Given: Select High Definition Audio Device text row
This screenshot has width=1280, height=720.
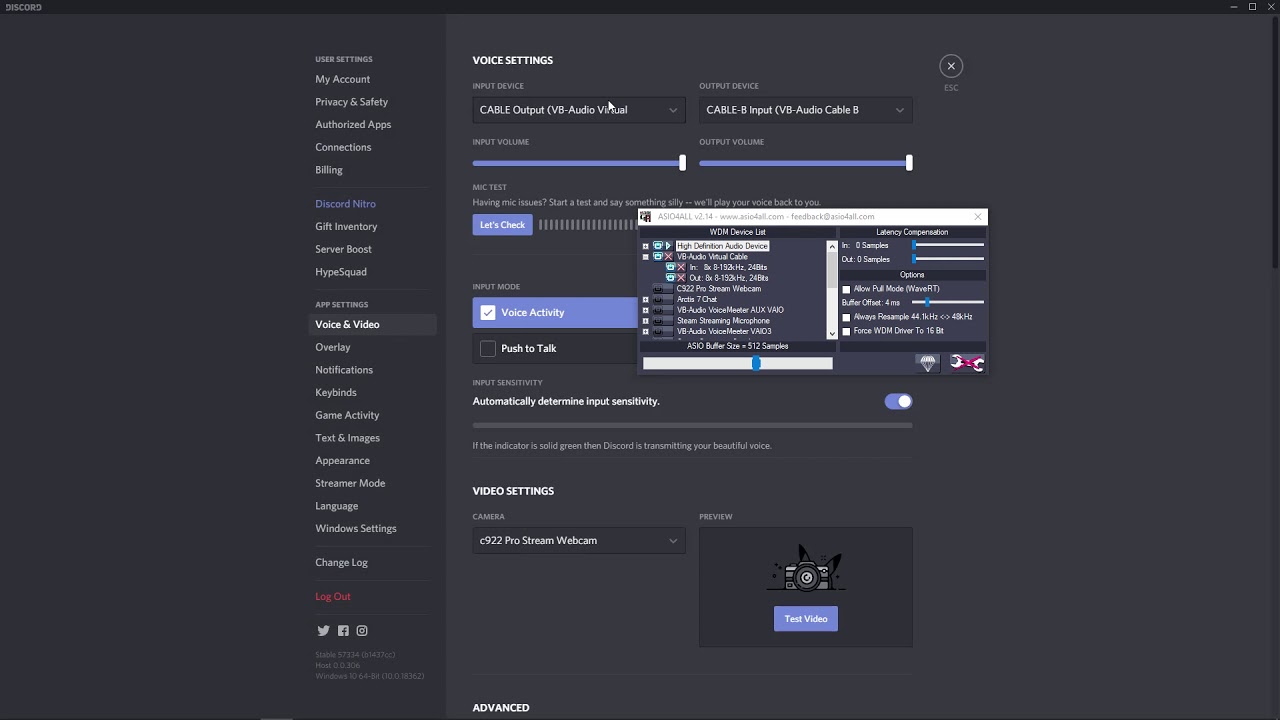Looking at the screenshot, I should click(723, 246).
